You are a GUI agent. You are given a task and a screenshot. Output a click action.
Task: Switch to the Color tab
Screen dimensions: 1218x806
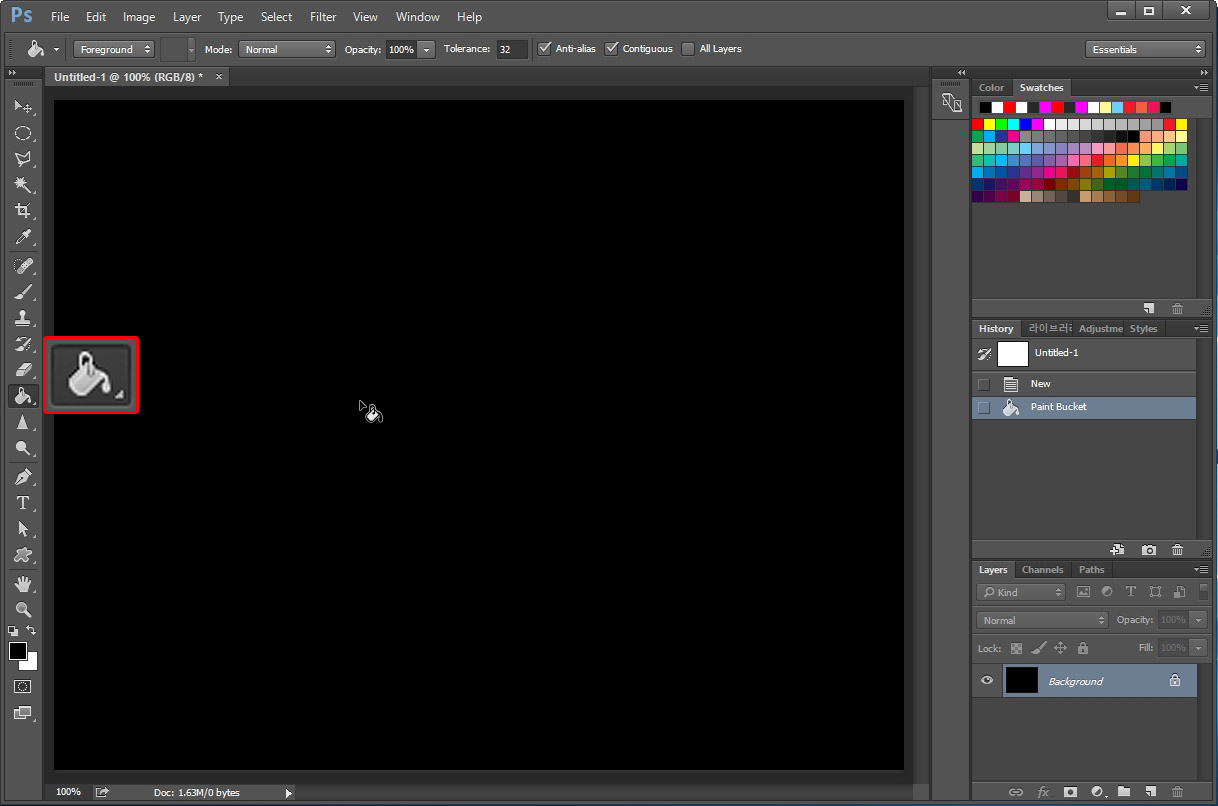click(991, 88)
